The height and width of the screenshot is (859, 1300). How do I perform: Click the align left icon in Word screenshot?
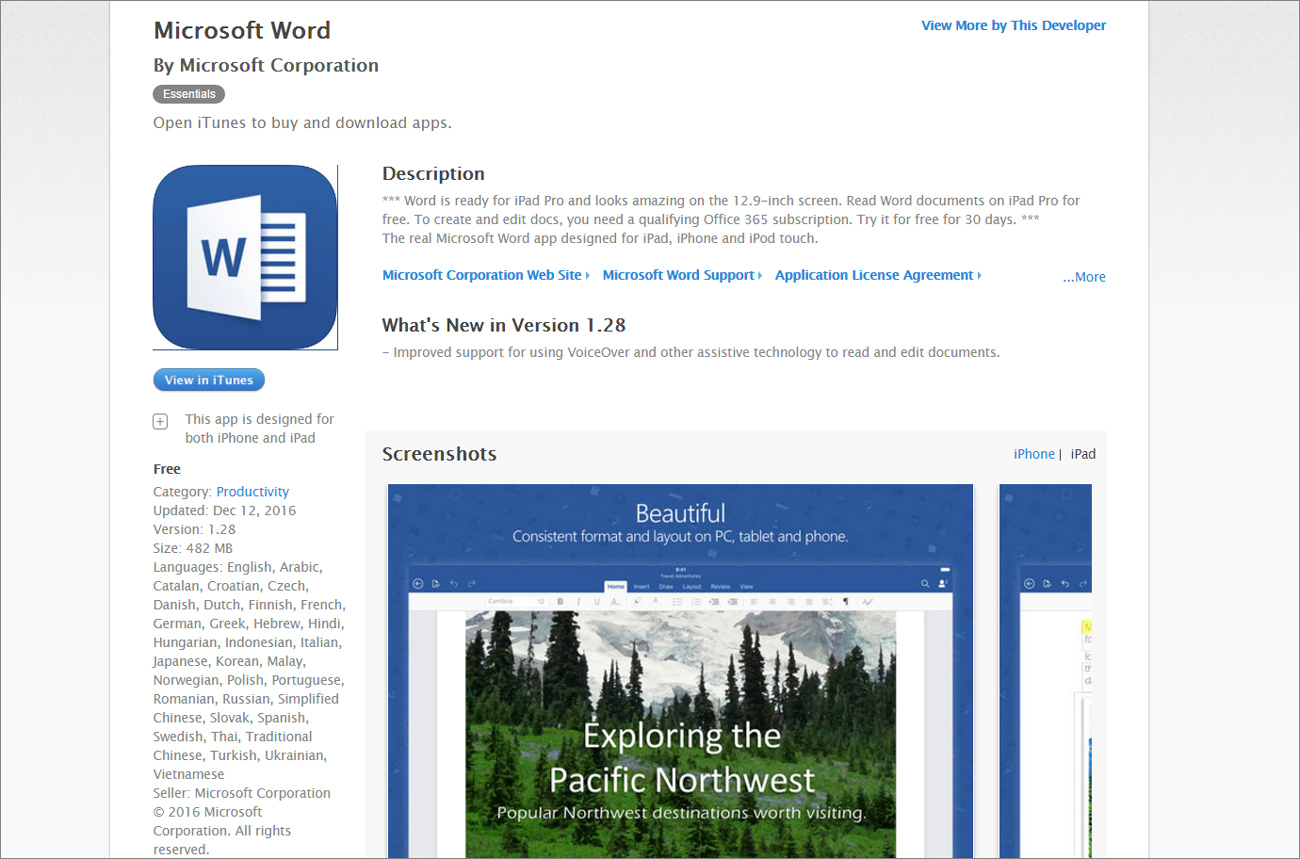(x=754, y=601)
